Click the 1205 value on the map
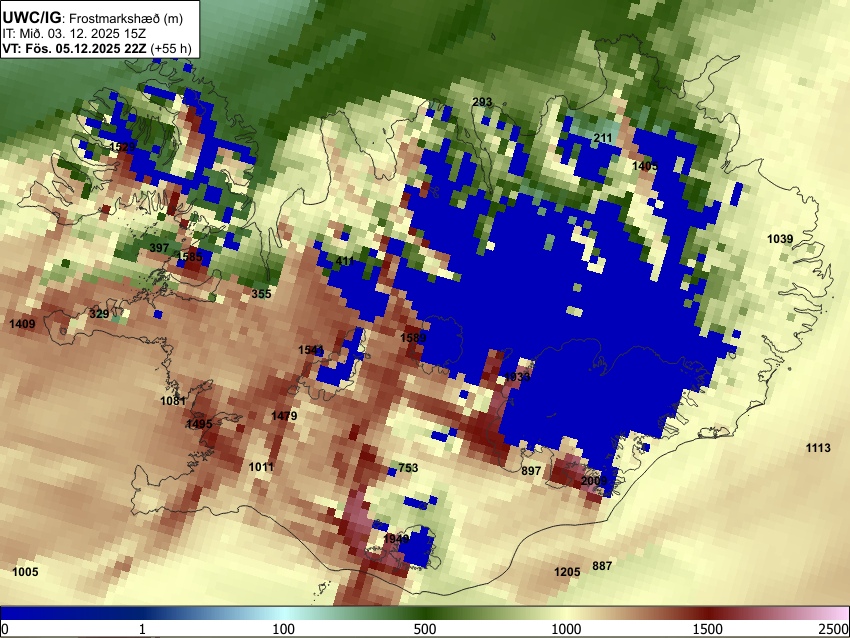 click(x=567, y=572)
